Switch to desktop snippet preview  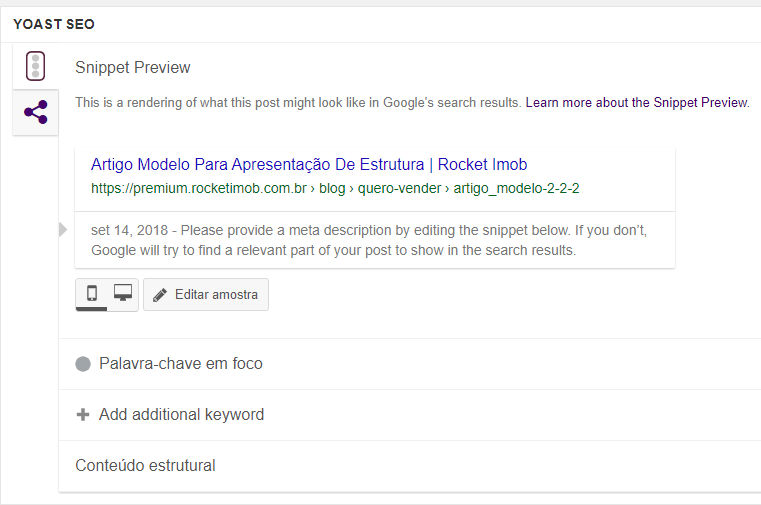click(x=123, y=293)
